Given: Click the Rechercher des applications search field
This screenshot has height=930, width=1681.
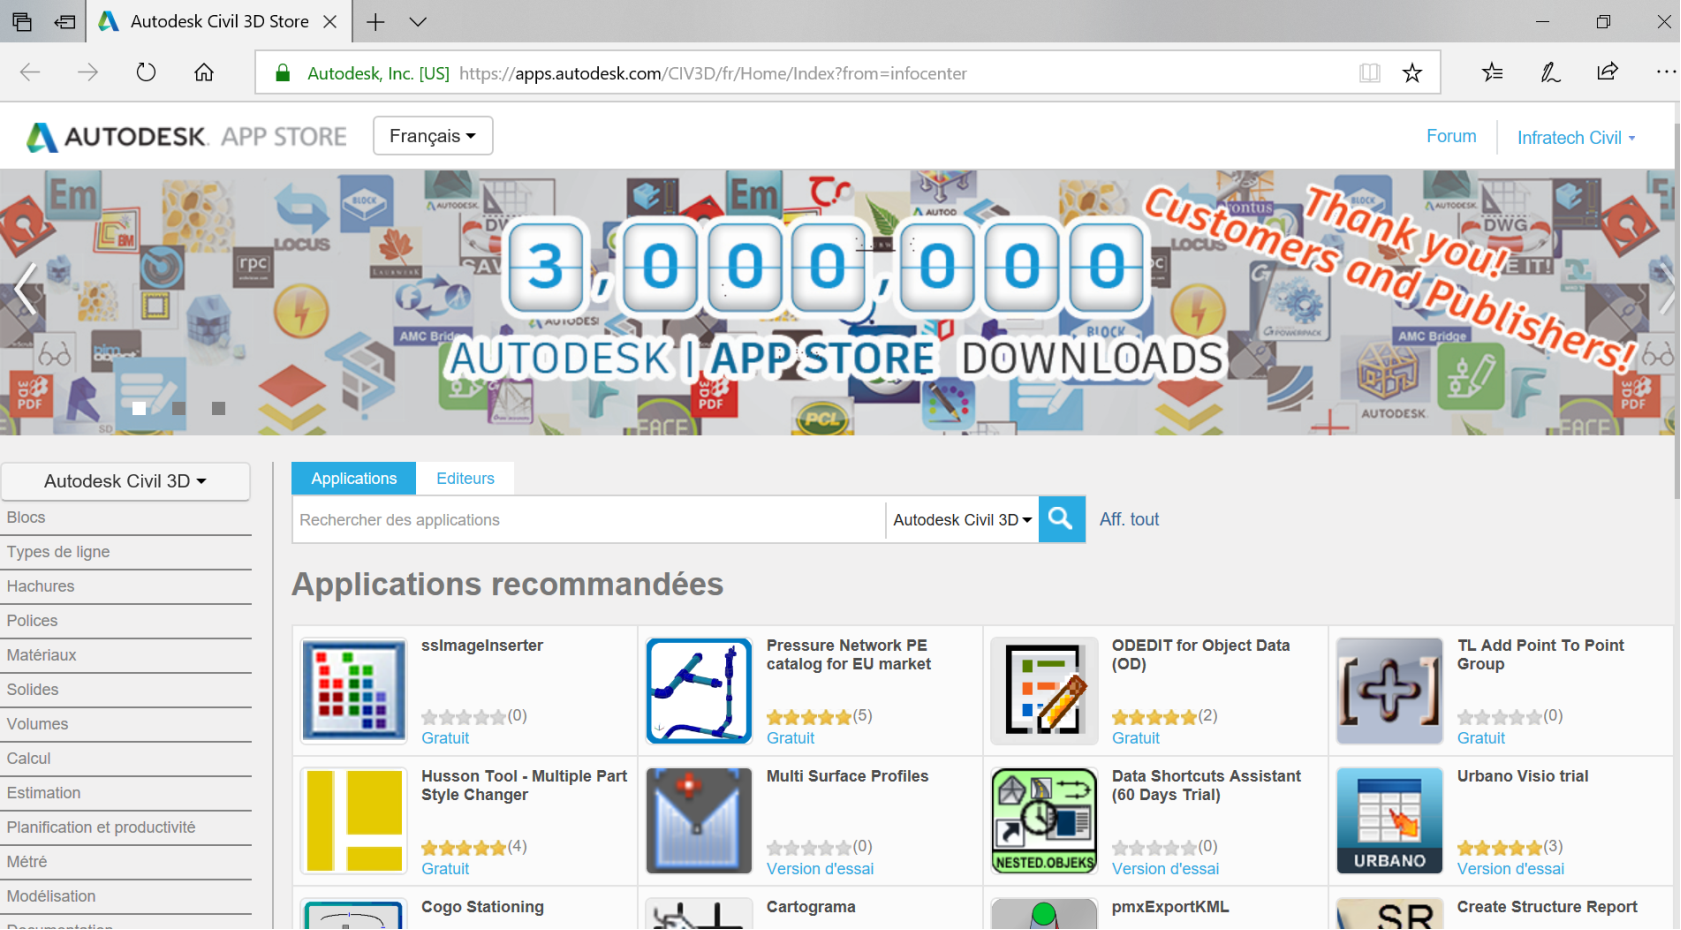Looking at the screenshot, I should pyautogui.click(x=588, y=520).
